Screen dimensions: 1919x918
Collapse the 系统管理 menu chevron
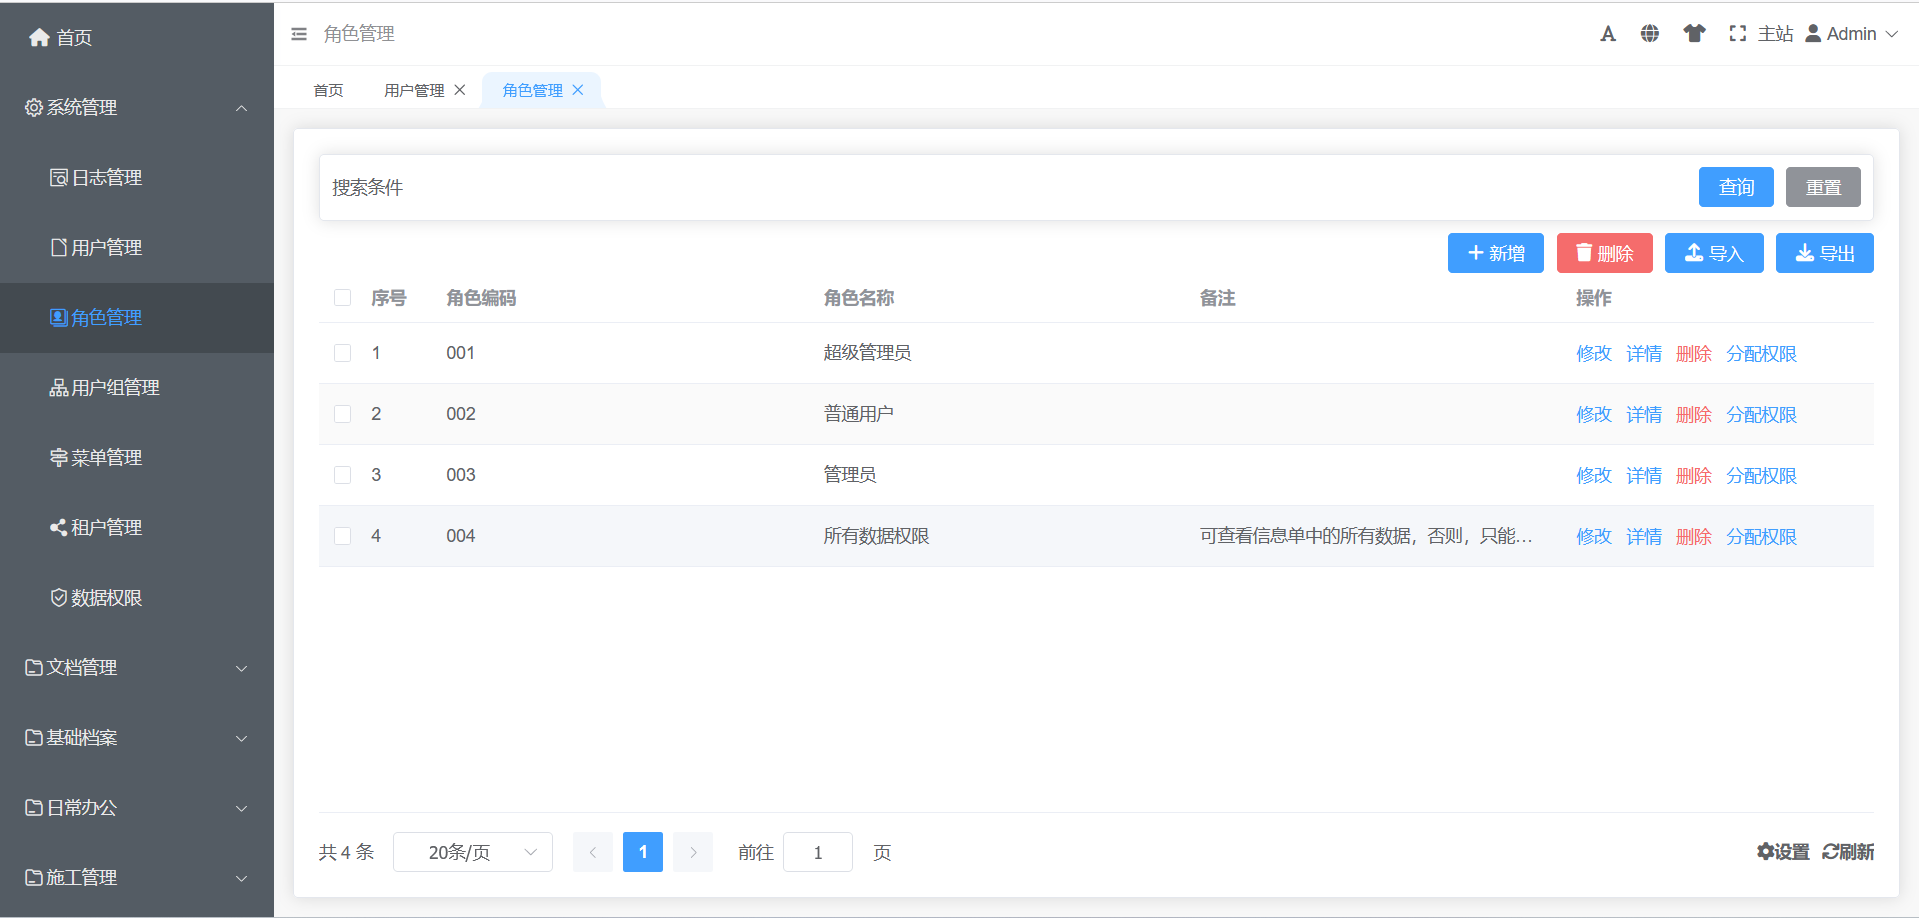(241, 108)
